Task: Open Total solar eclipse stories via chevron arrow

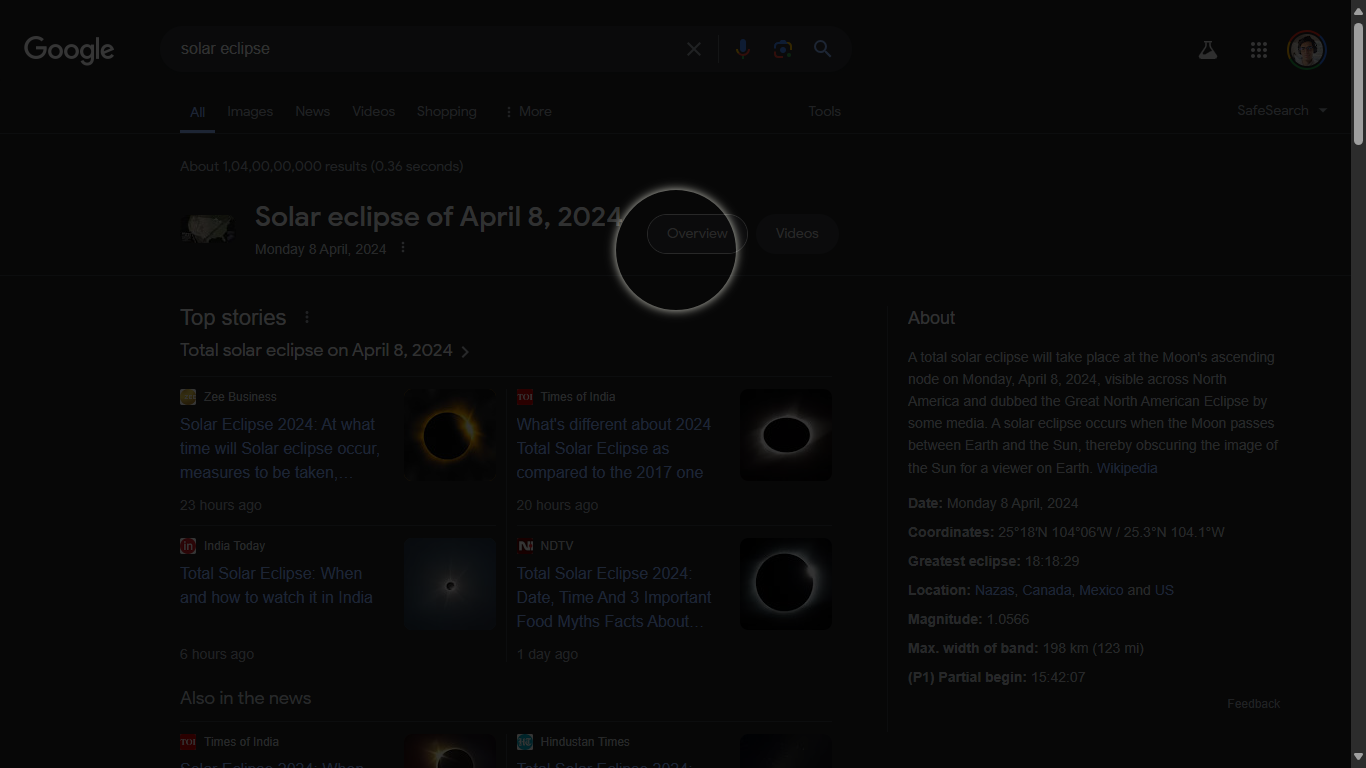Action: [x=465, y=351]
